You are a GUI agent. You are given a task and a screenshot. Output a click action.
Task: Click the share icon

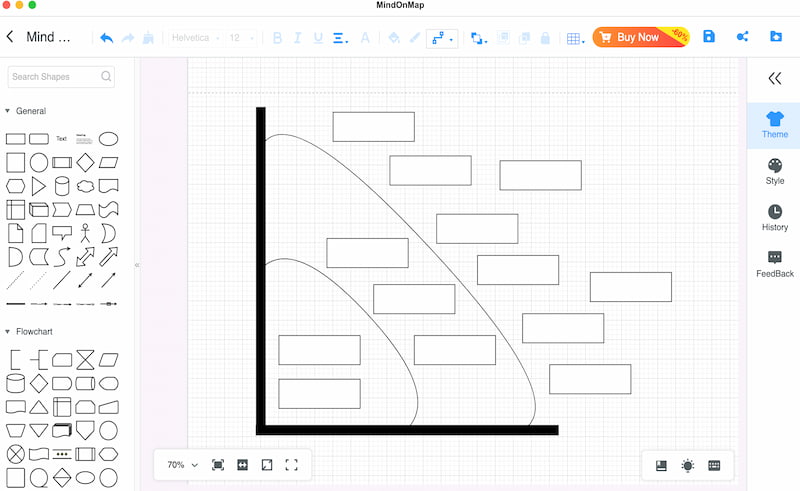pyautogui.click(x=742, y=36)
